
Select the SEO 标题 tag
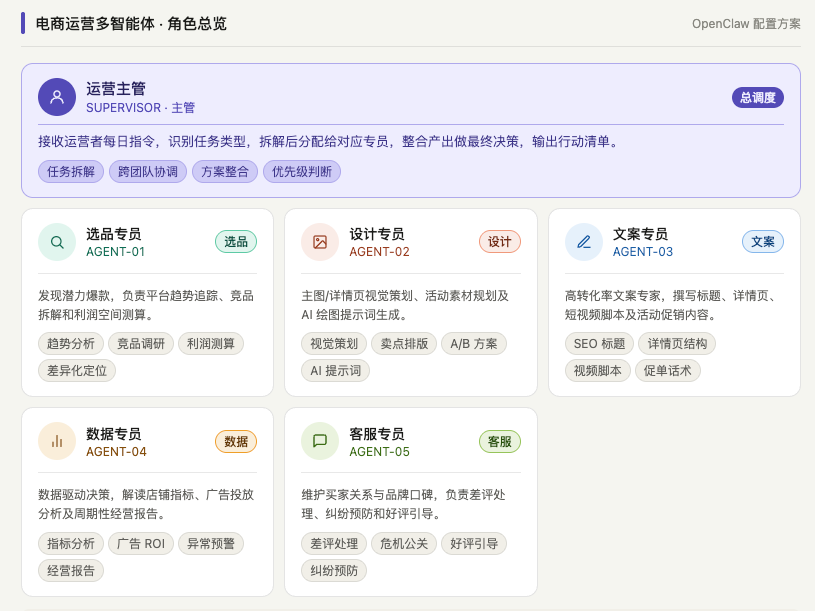tap(599, 344)
